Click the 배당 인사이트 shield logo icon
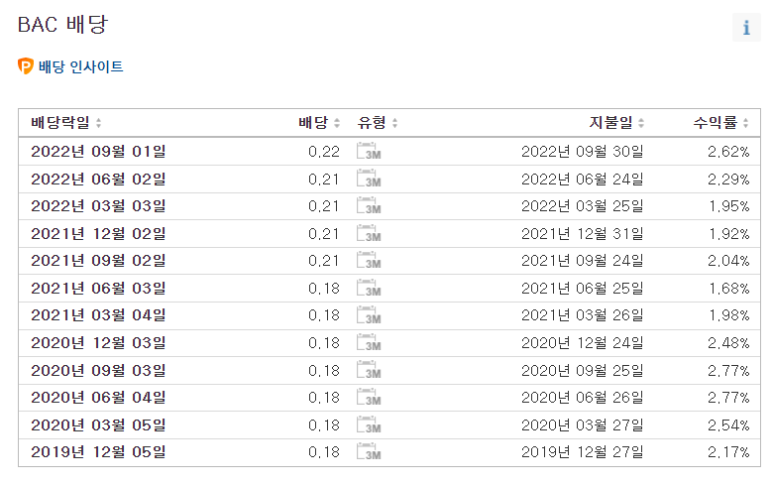Screen dimensions: 773x484 click(25, 66)
